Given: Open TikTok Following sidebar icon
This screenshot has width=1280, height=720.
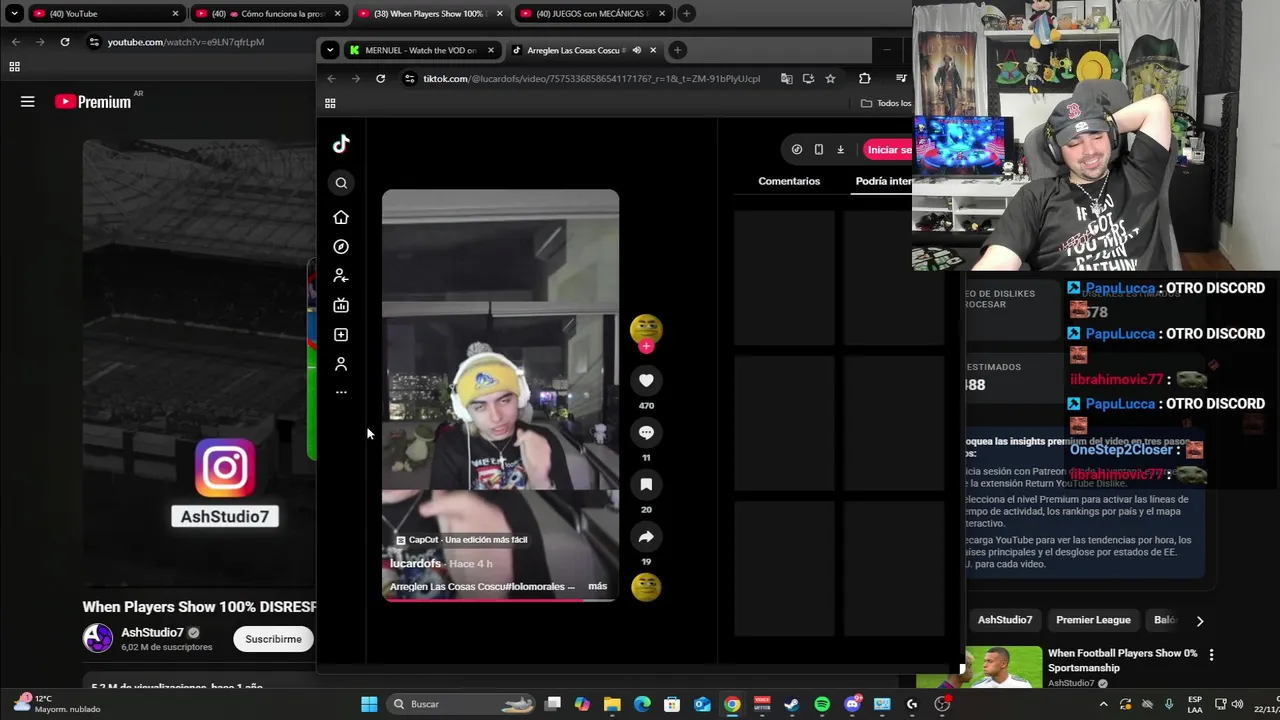Looking at the screenshot, I should (x=341, y=276).
